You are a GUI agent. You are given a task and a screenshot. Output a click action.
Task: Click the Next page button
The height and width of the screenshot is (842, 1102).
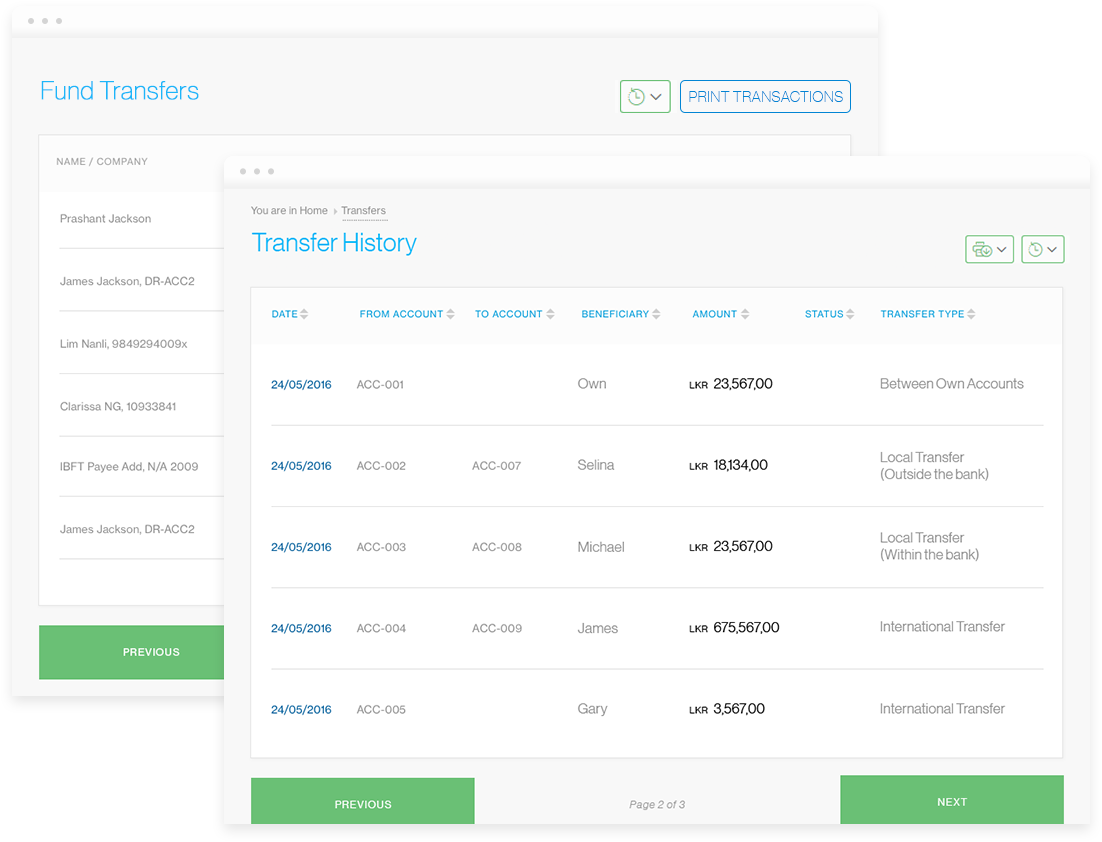(952, 800)
